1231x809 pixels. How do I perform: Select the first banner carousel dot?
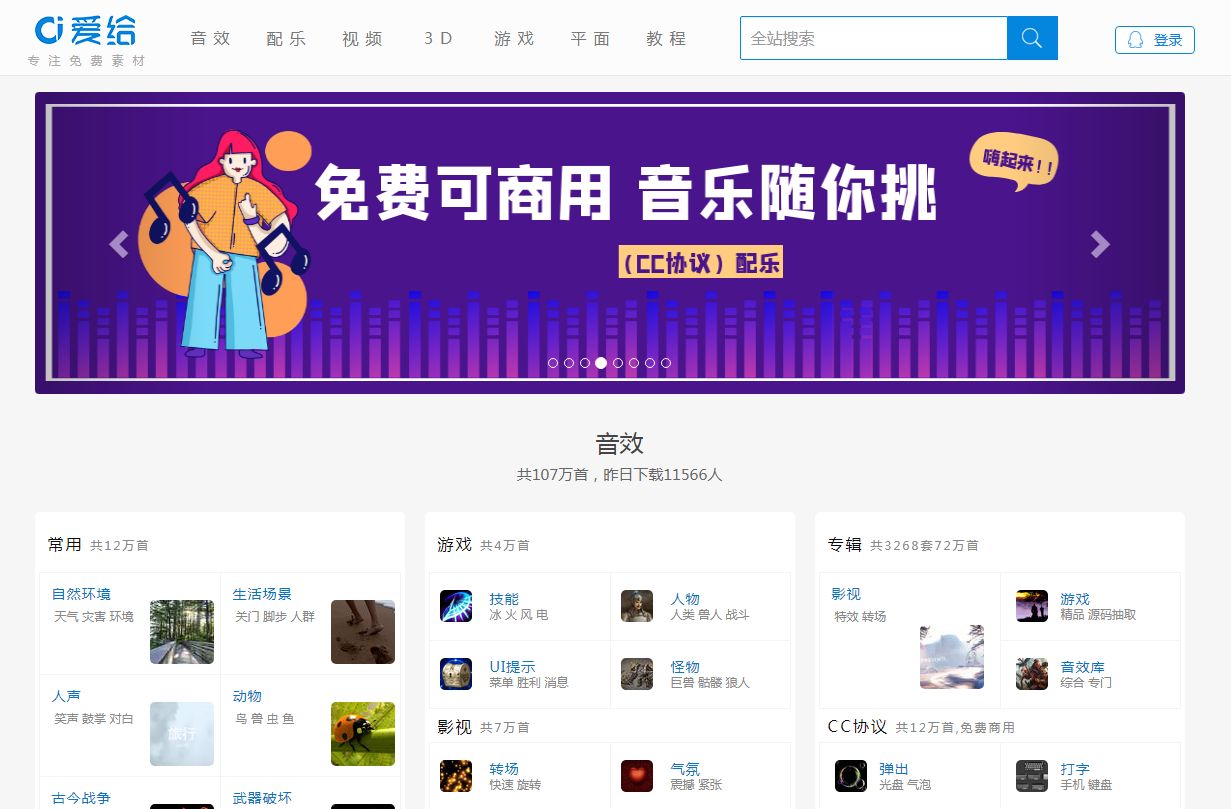(553, 363)
